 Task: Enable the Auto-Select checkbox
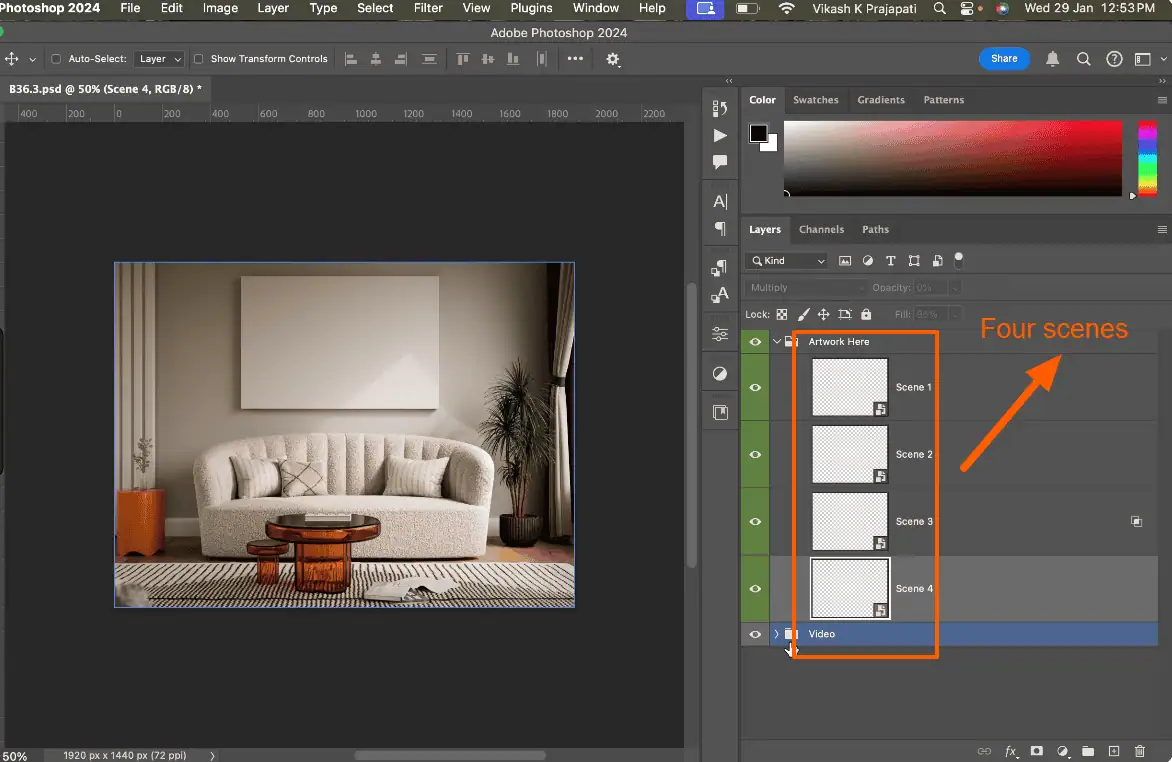(x=56, y=59)
